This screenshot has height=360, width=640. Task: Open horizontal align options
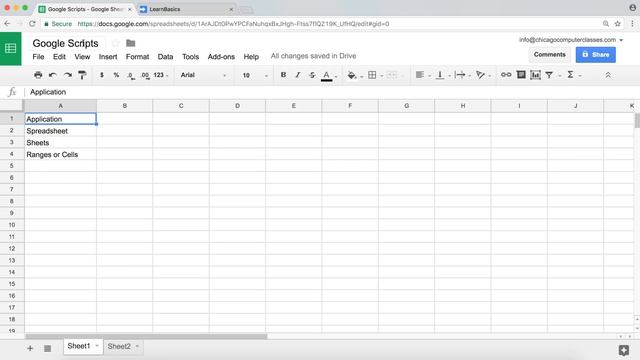[x=420, y=75]
